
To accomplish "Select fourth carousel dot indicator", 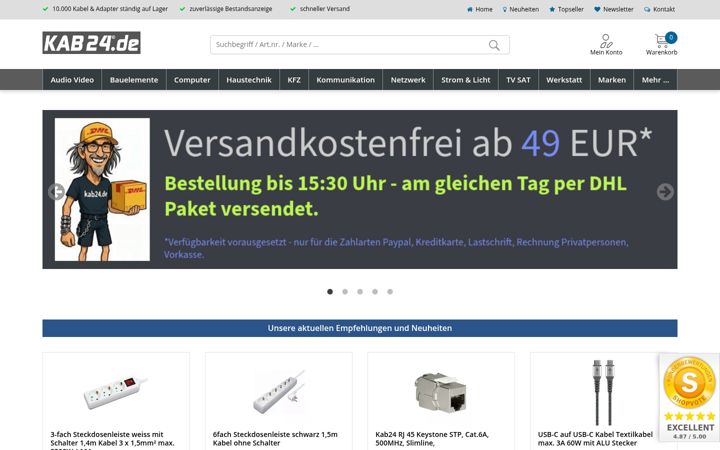I will click(375, 292).
